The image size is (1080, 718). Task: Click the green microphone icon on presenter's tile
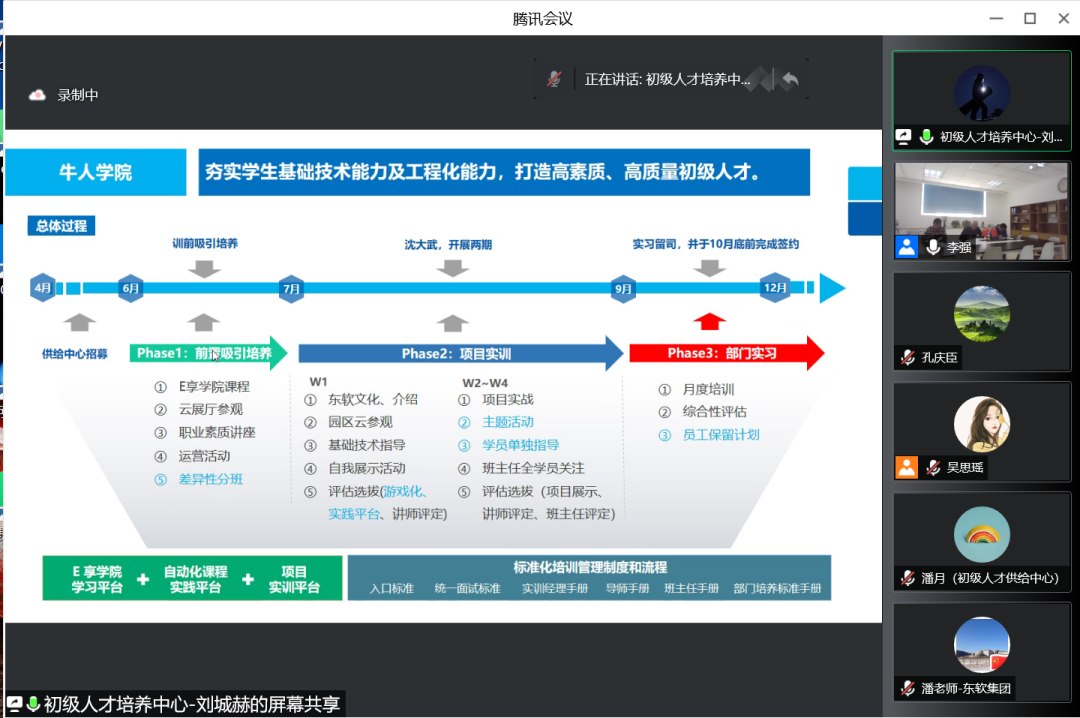927,137
